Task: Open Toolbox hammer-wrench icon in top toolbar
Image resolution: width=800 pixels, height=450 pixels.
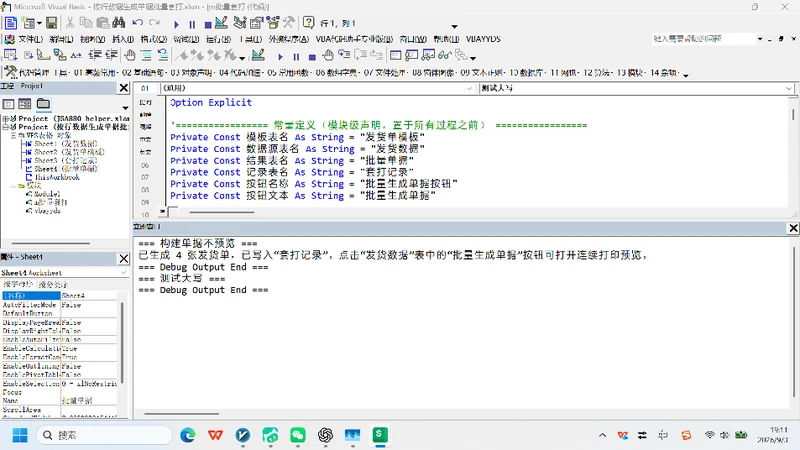Action: point(289,23)
